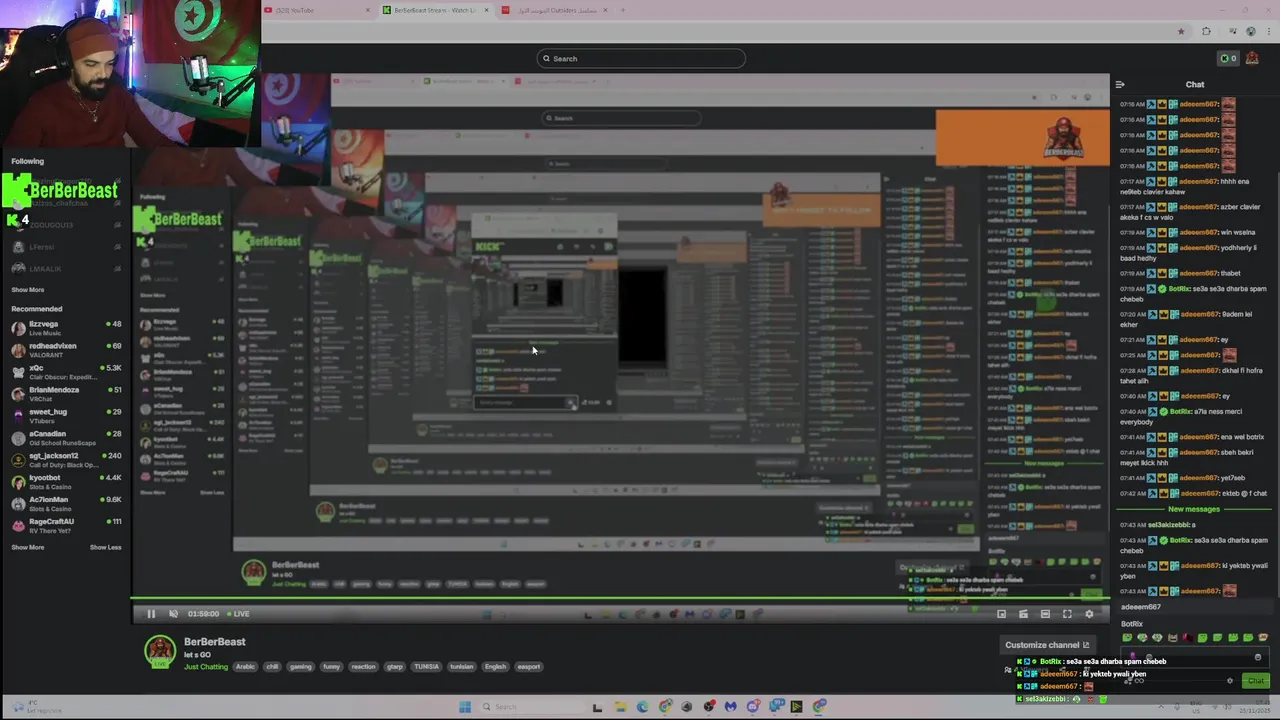Send message with green Chat button
Viewport: 1280px width, 720px height.
click(x=1256, y=681)
